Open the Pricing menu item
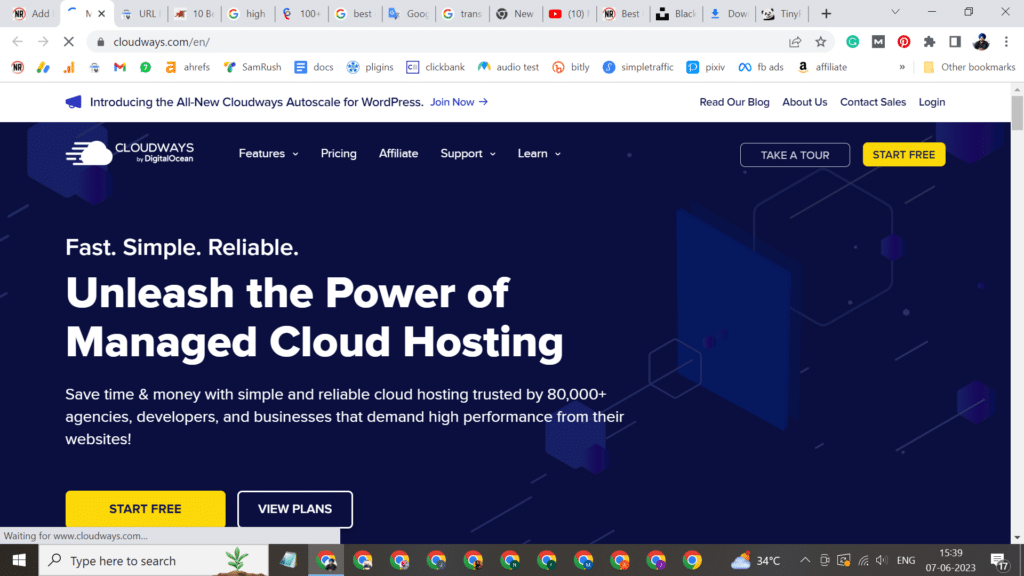 pyautogui.click(x=338, y=154)
